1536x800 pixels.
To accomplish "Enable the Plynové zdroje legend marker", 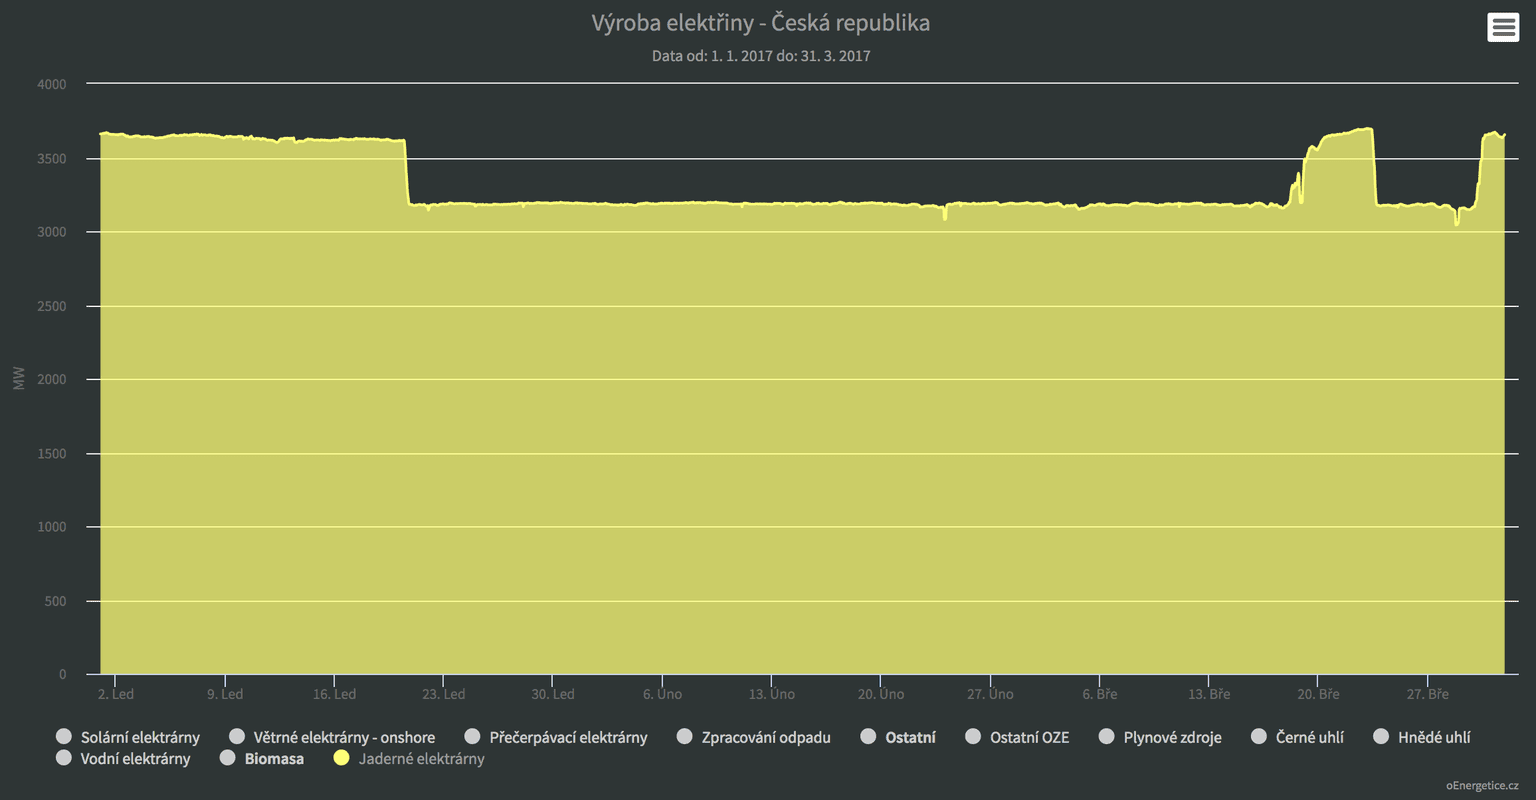I will (x=1107, y=737).
